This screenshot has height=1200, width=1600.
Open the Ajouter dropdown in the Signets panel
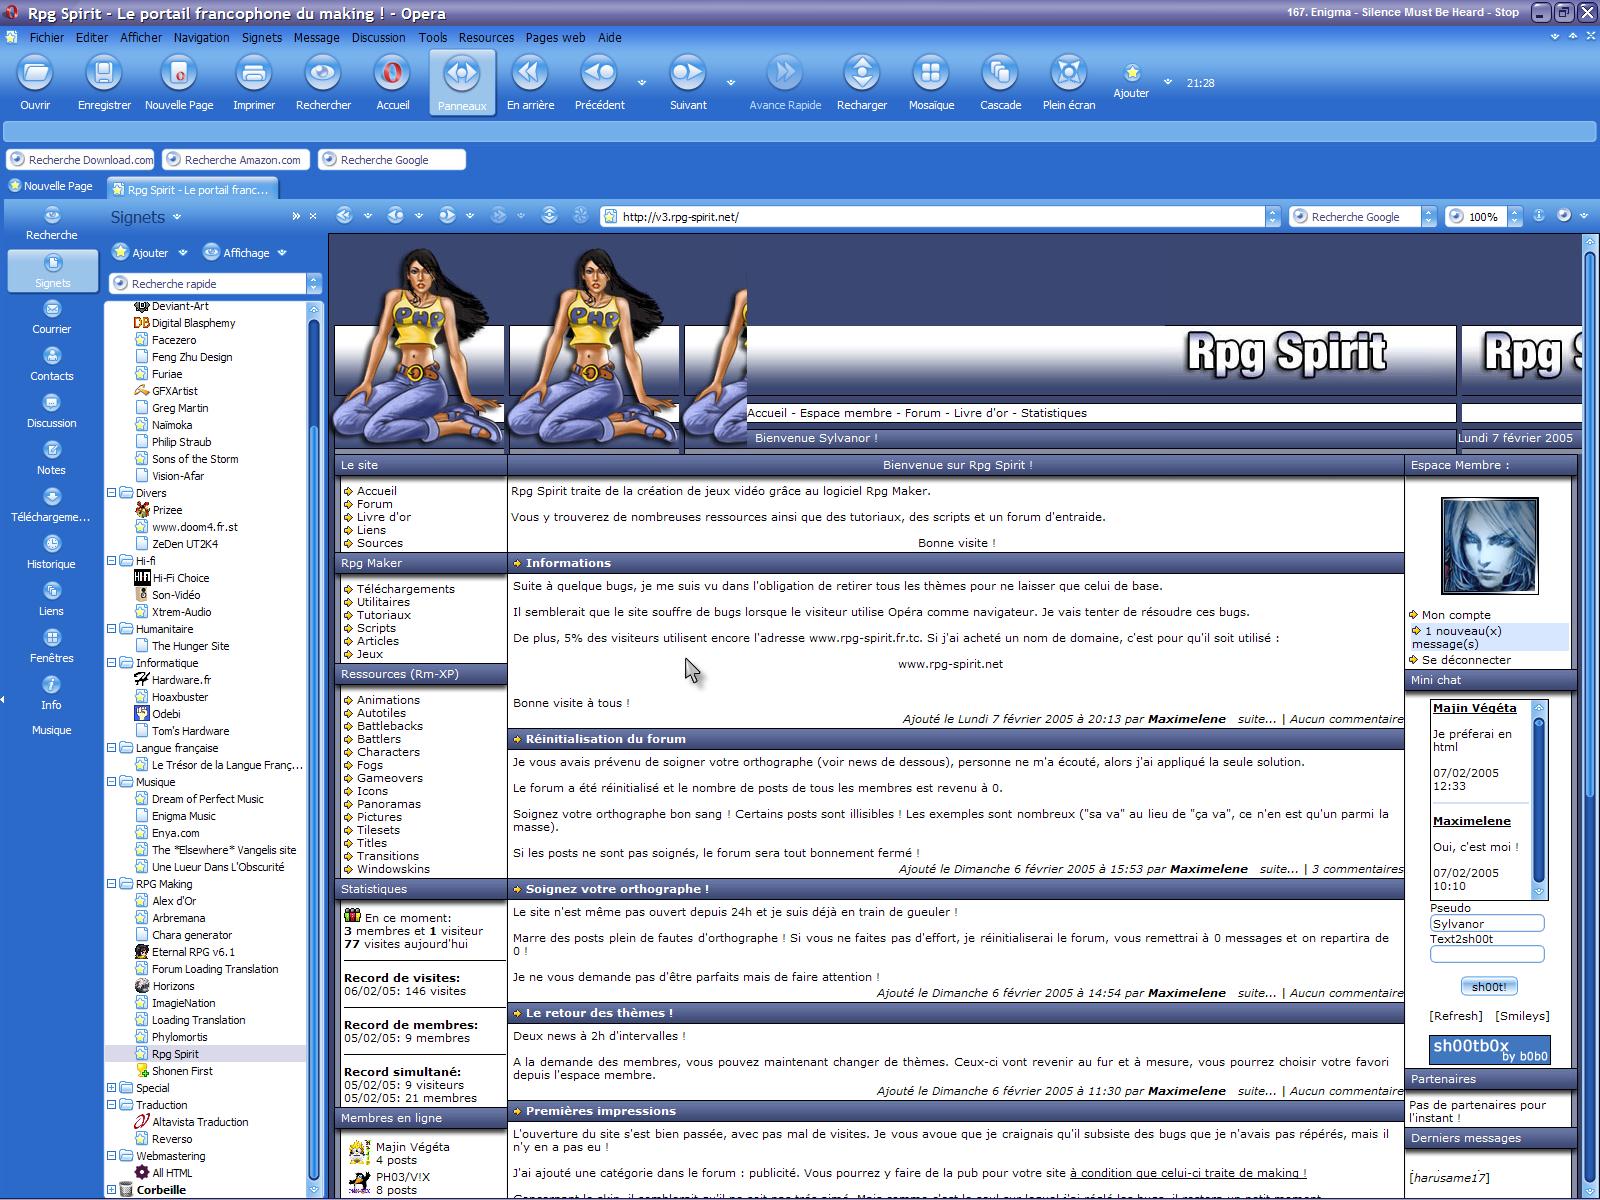[x=183, y=253]
